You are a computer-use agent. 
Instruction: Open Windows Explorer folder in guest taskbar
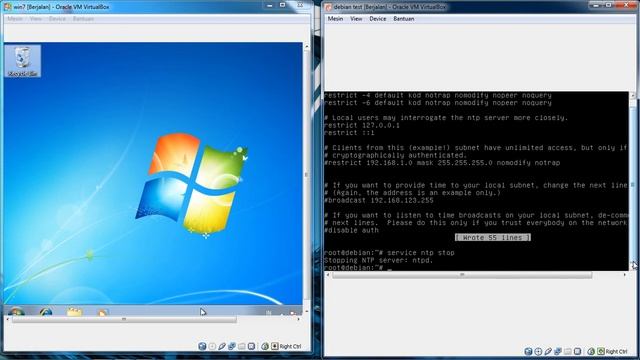[x=74, y=311]
